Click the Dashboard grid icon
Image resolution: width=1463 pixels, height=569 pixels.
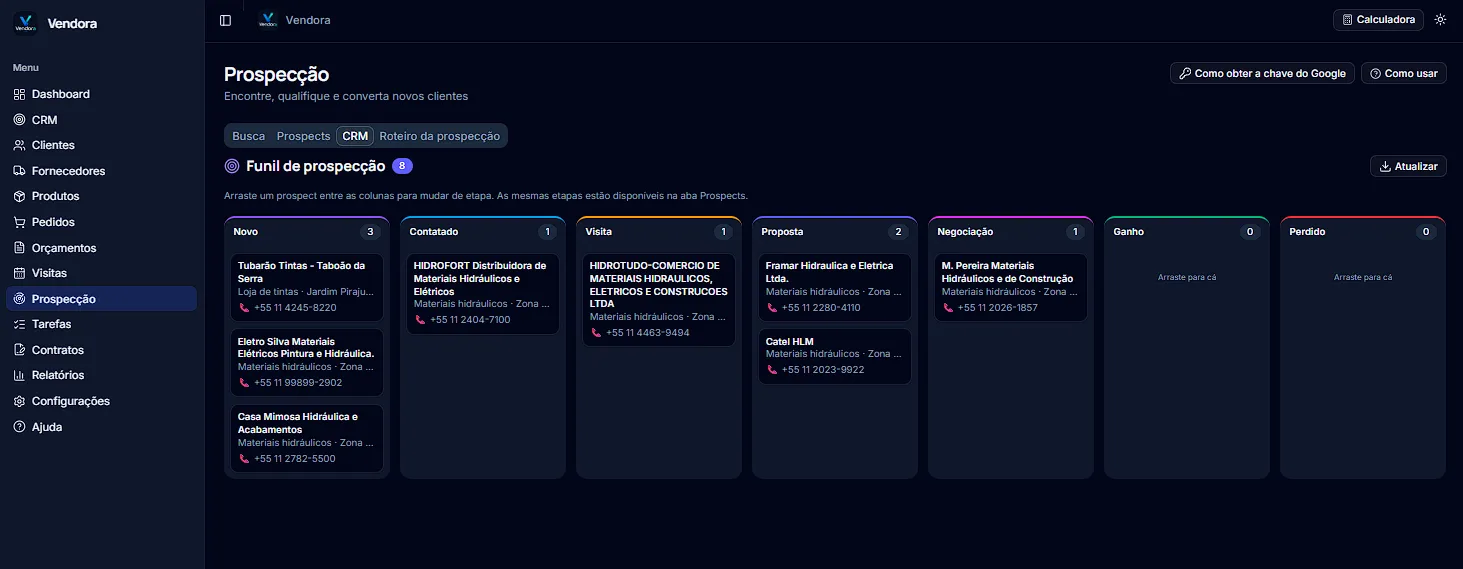20,94
